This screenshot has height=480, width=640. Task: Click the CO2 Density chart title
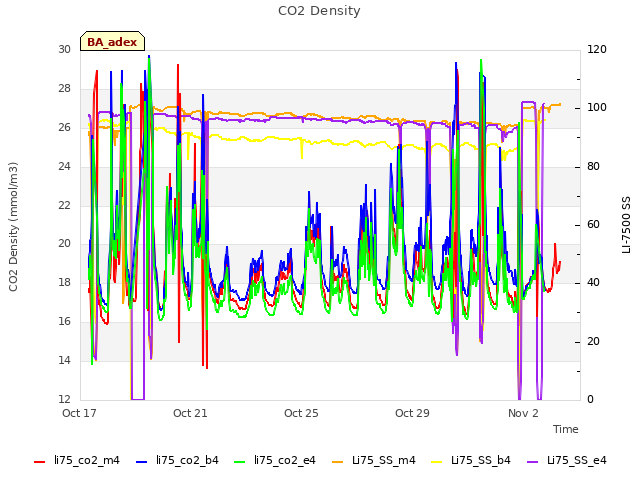click(319, 11)
